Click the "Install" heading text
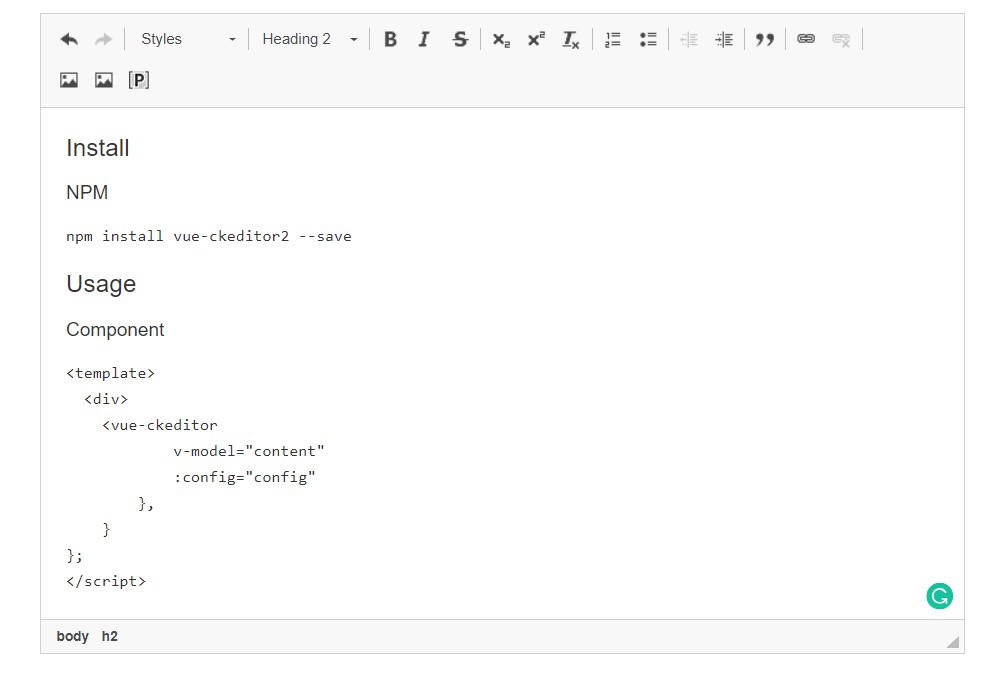 click(x=98, y=148)
